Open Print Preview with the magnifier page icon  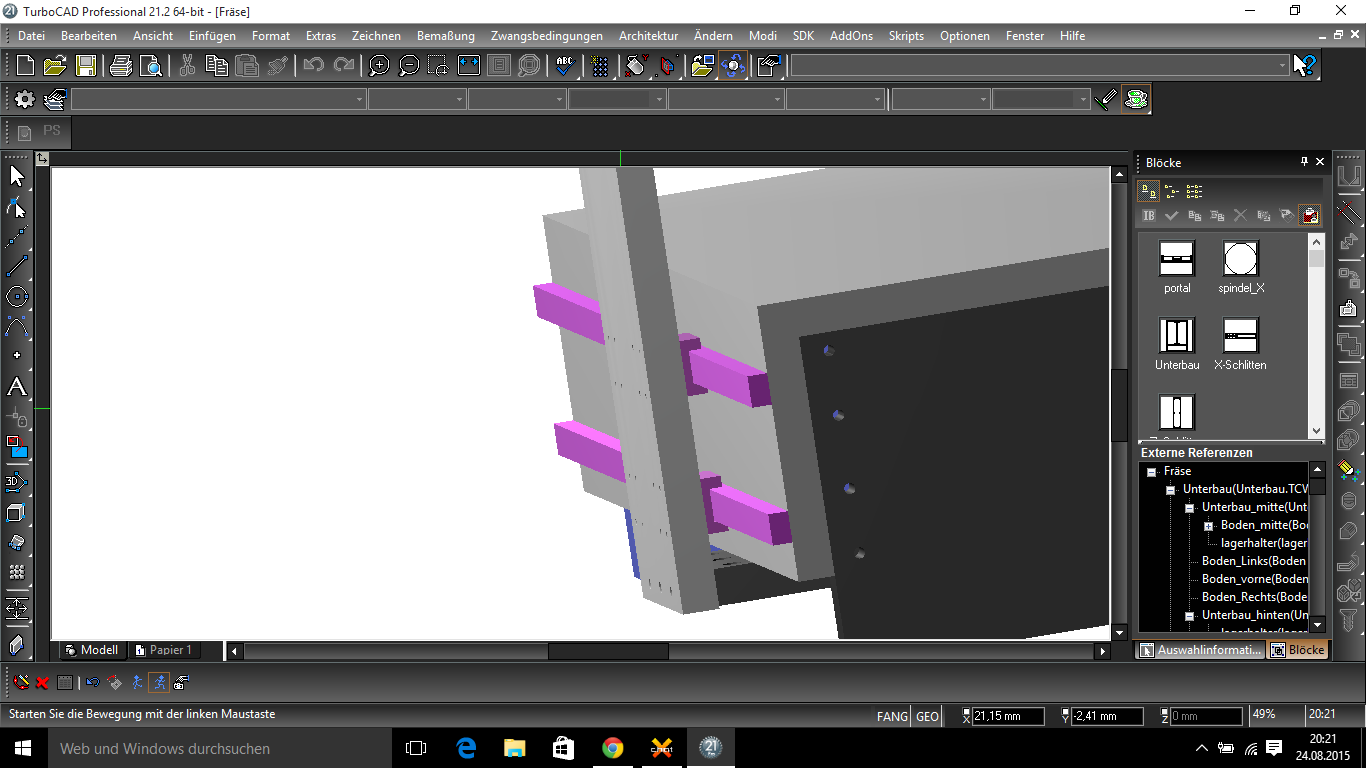click(151, 66)
